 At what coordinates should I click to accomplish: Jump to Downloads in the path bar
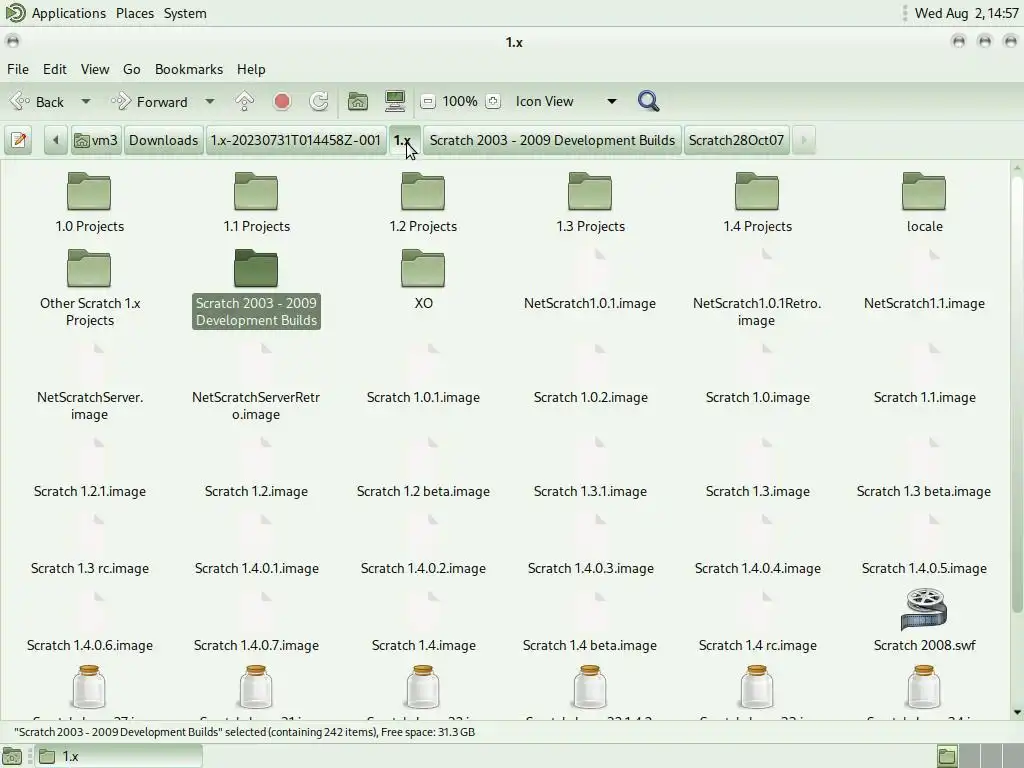(163, 140)
